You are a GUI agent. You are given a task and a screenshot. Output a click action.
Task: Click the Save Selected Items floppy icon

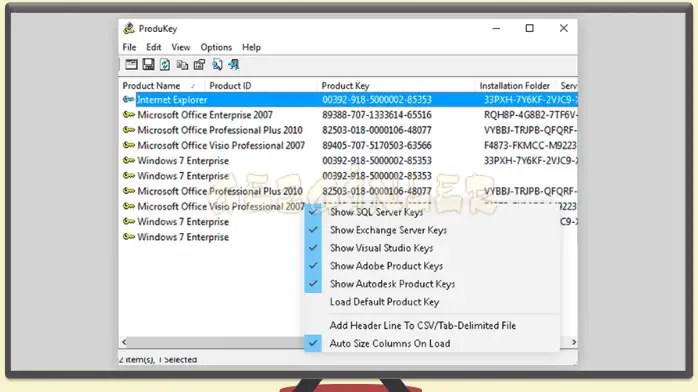click(x=148, y=65)
